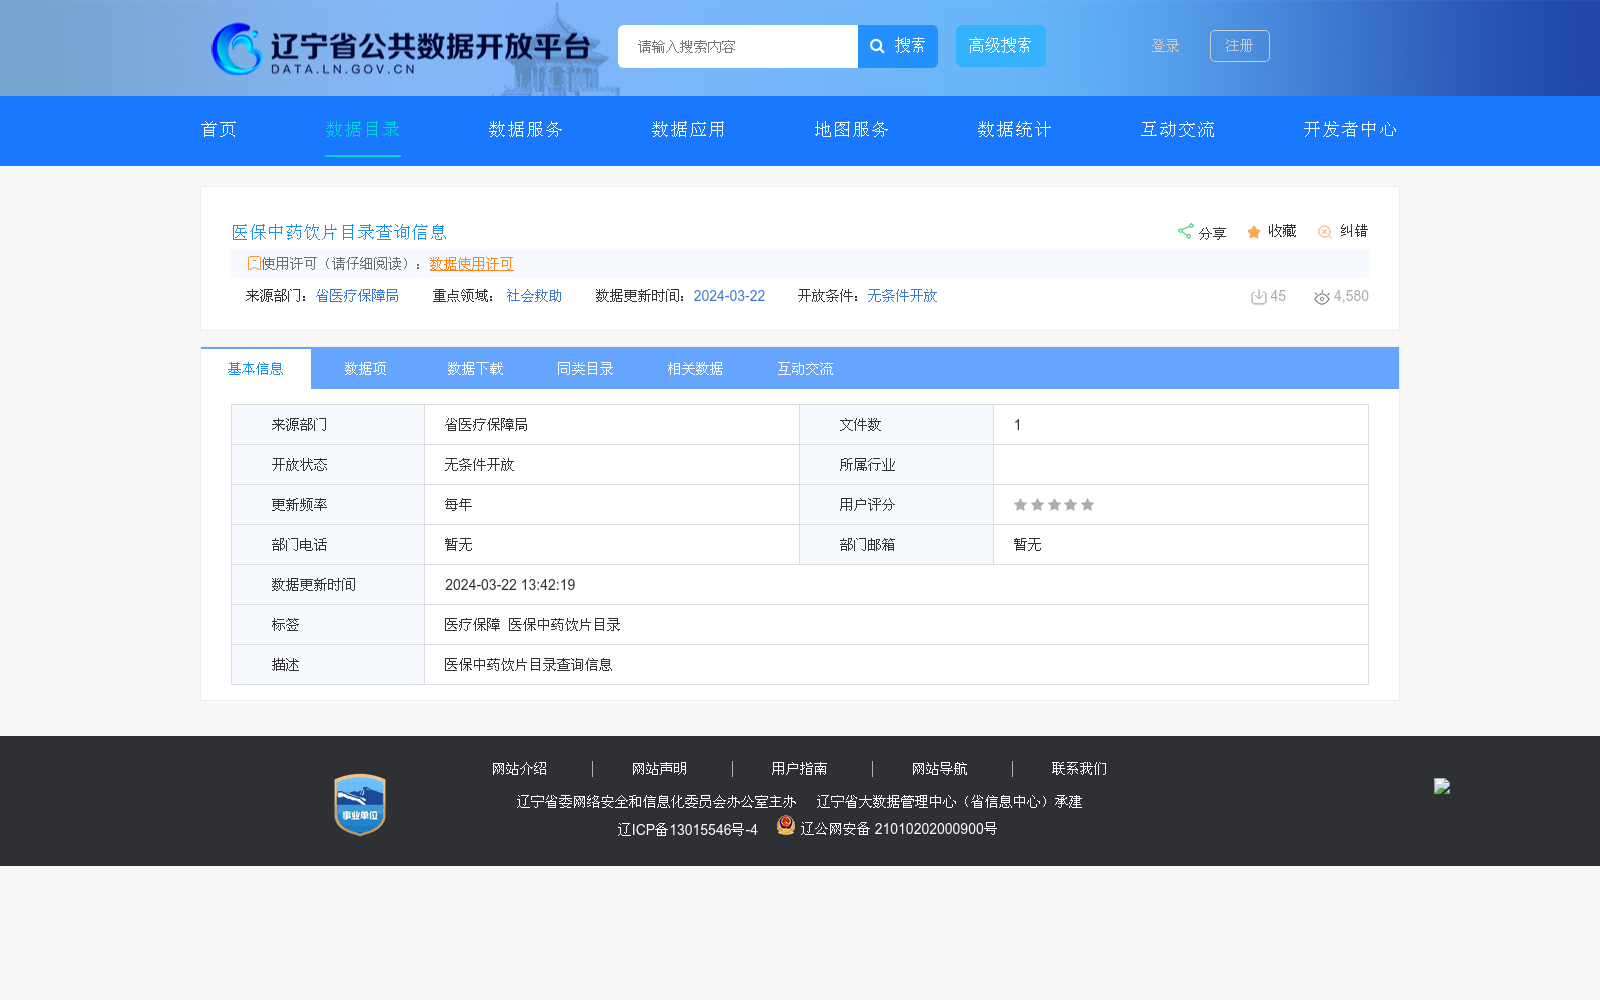Click the 无条件开放 condition link
Viewport: 1600px width, 1000px height.
pyautogui.click(x=902, y=296)
